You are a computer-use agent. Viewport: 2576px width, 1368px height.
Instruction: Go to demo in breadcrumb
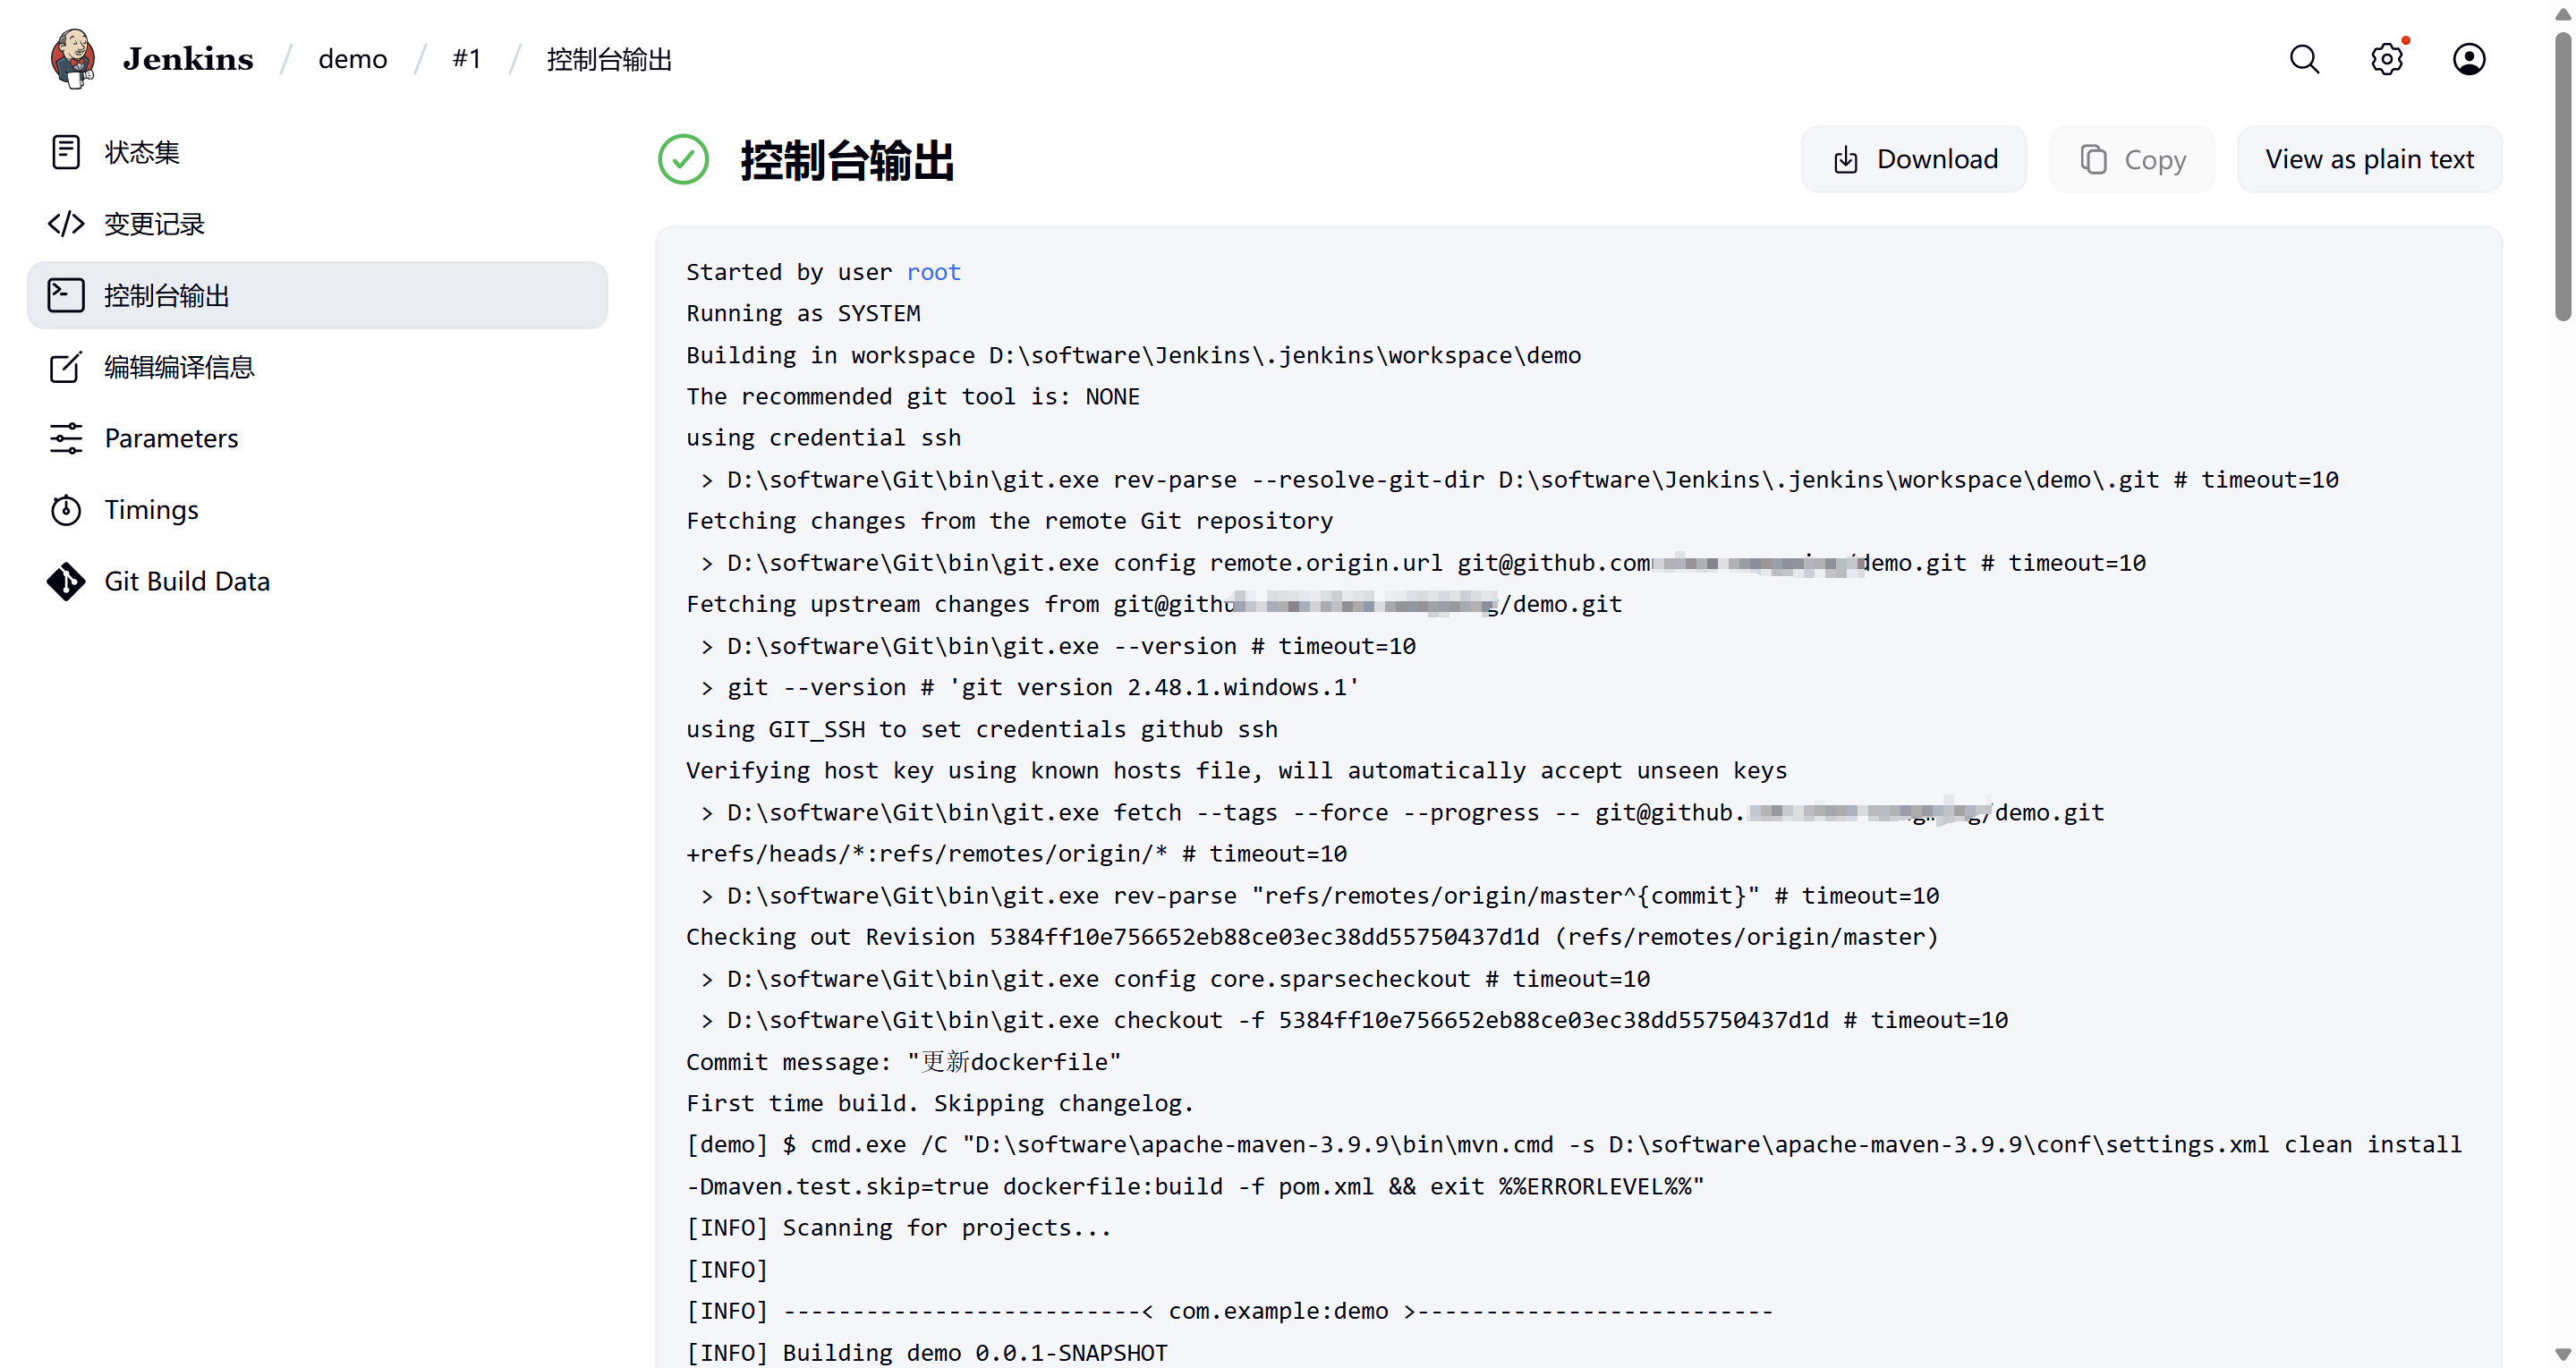(x=352, y=59)
